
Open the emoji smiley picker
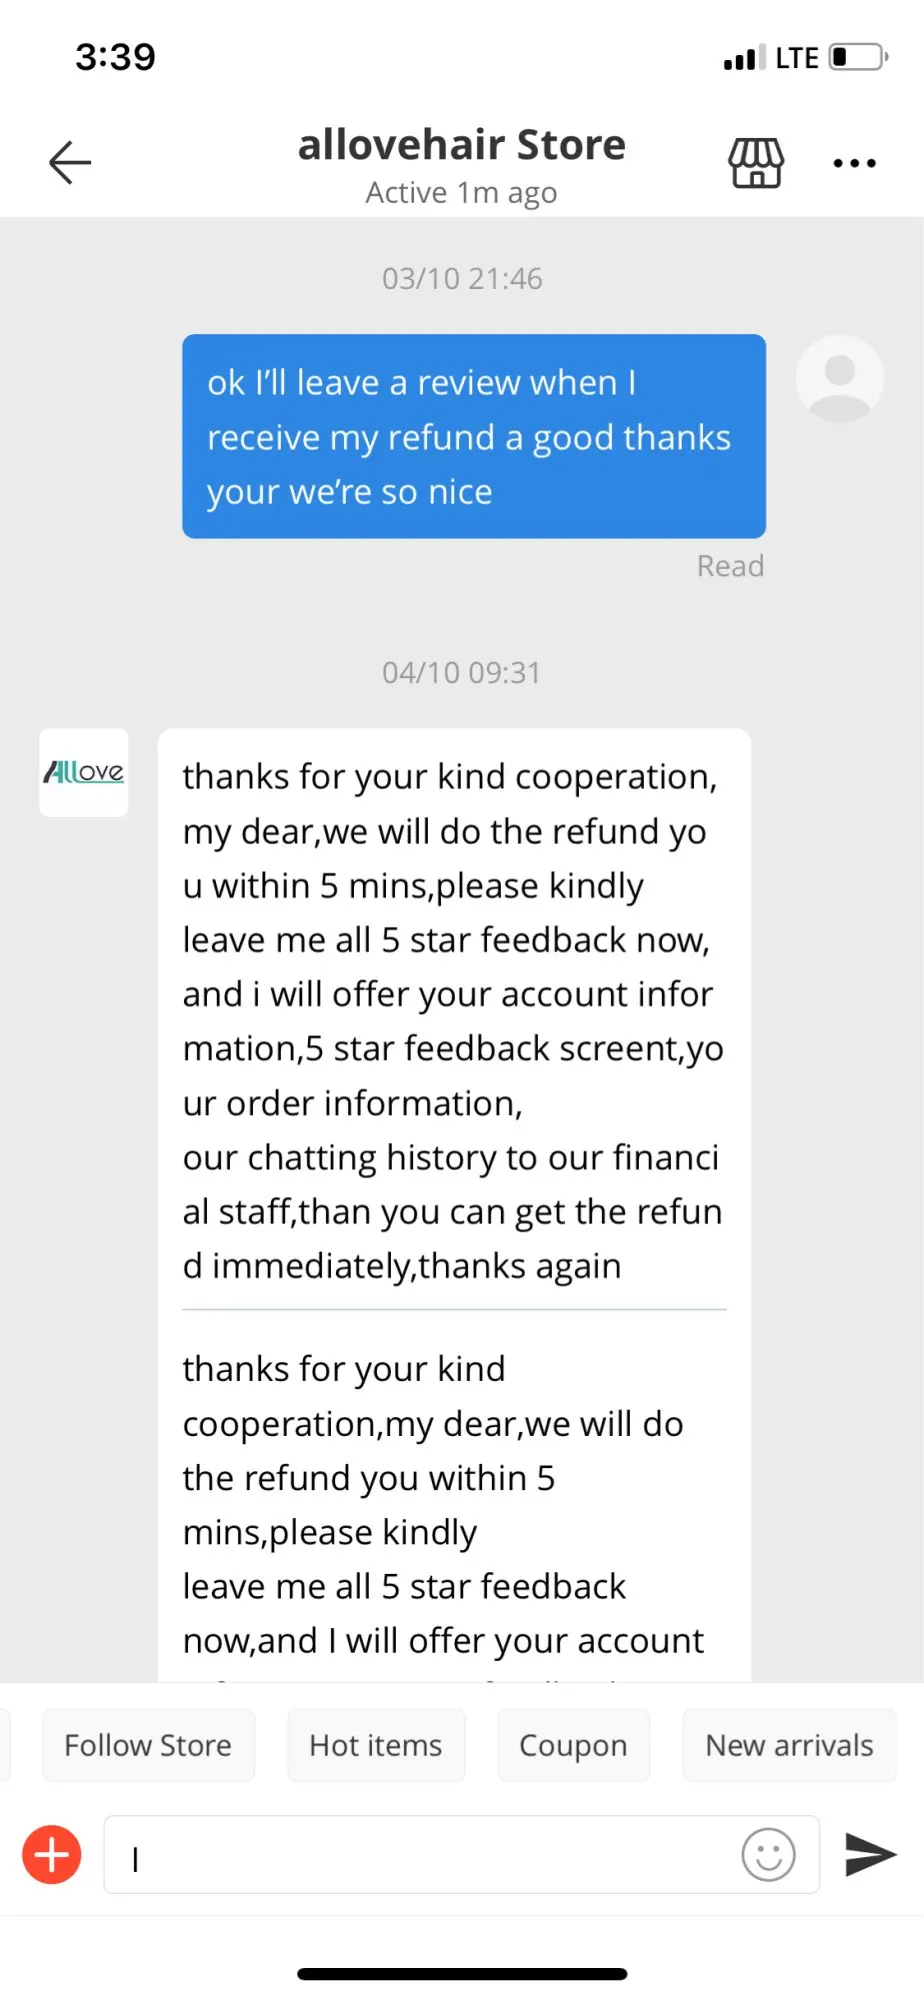pyautogui.click(x=768, y=1855)
